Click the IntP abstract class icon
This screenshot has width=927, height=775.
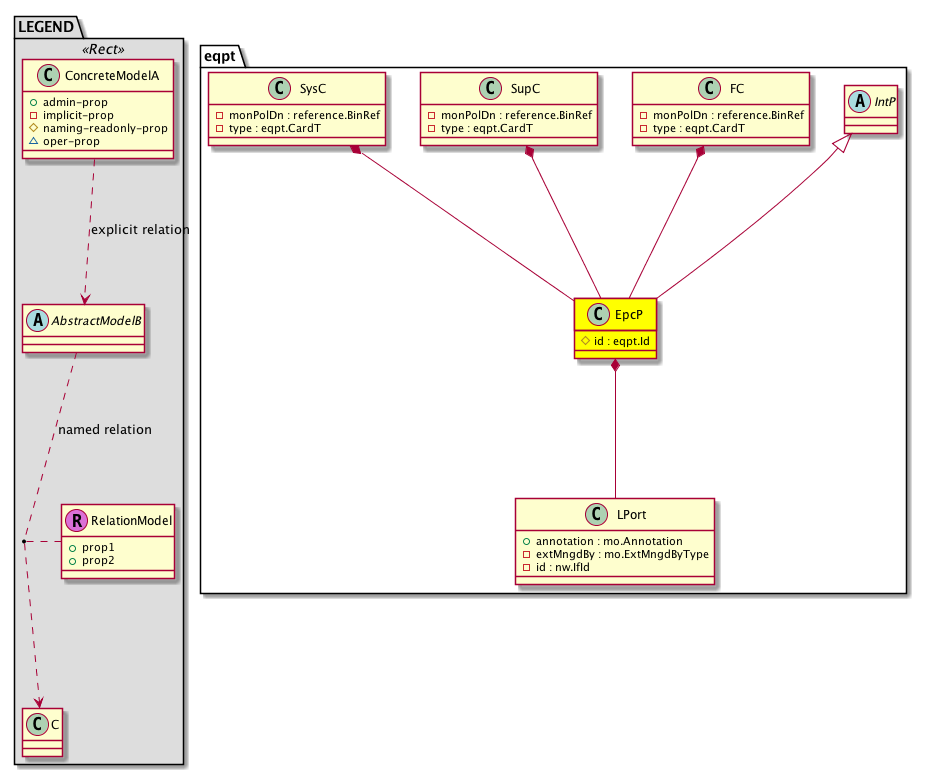856,100
